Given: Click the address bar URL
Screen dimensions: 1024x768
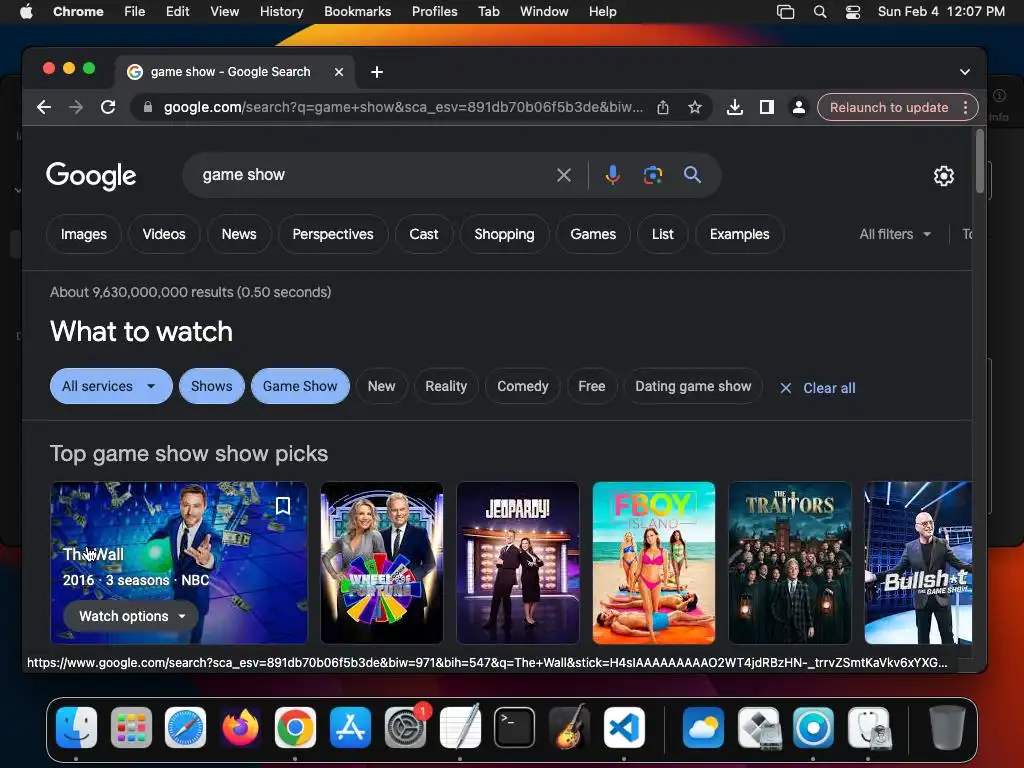Looking at the screenshot, I should click(x=403, y=107).
